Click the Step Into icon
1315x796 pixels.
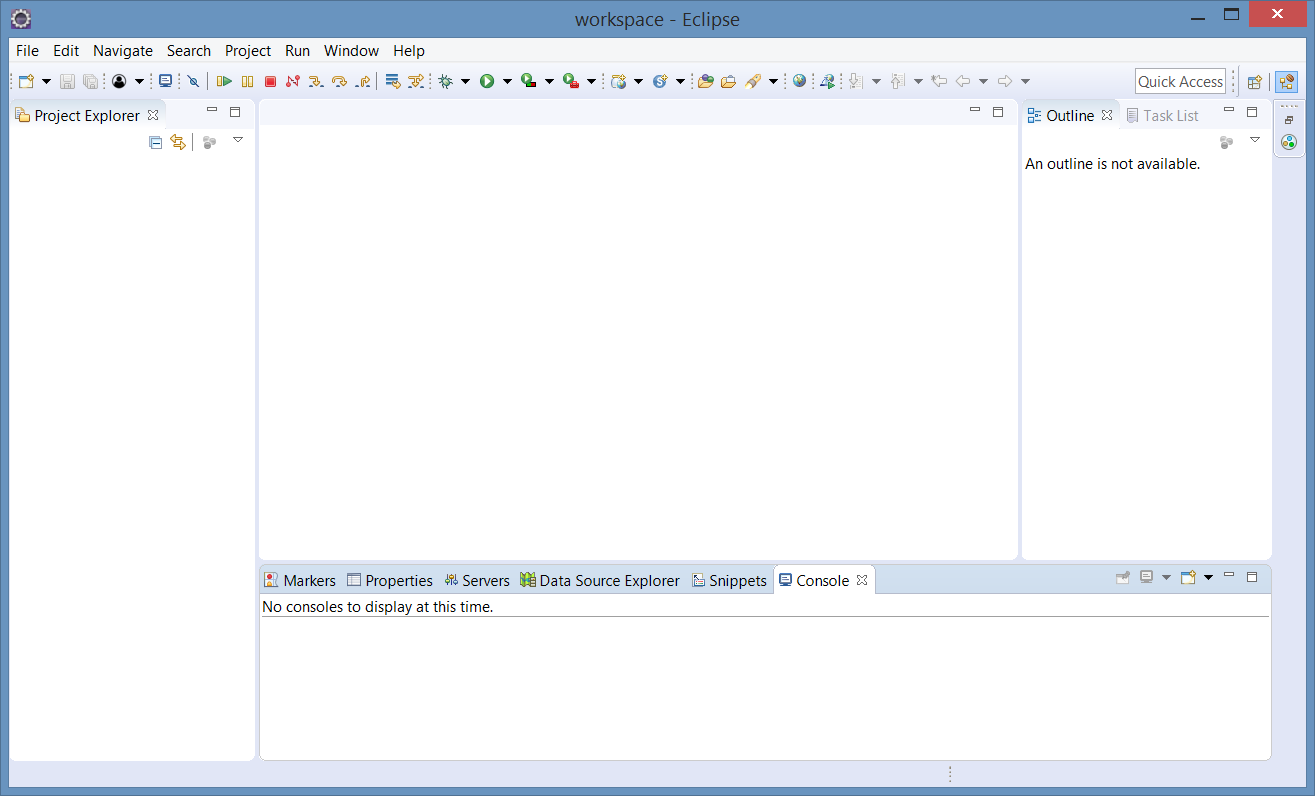tap(315, 81)
